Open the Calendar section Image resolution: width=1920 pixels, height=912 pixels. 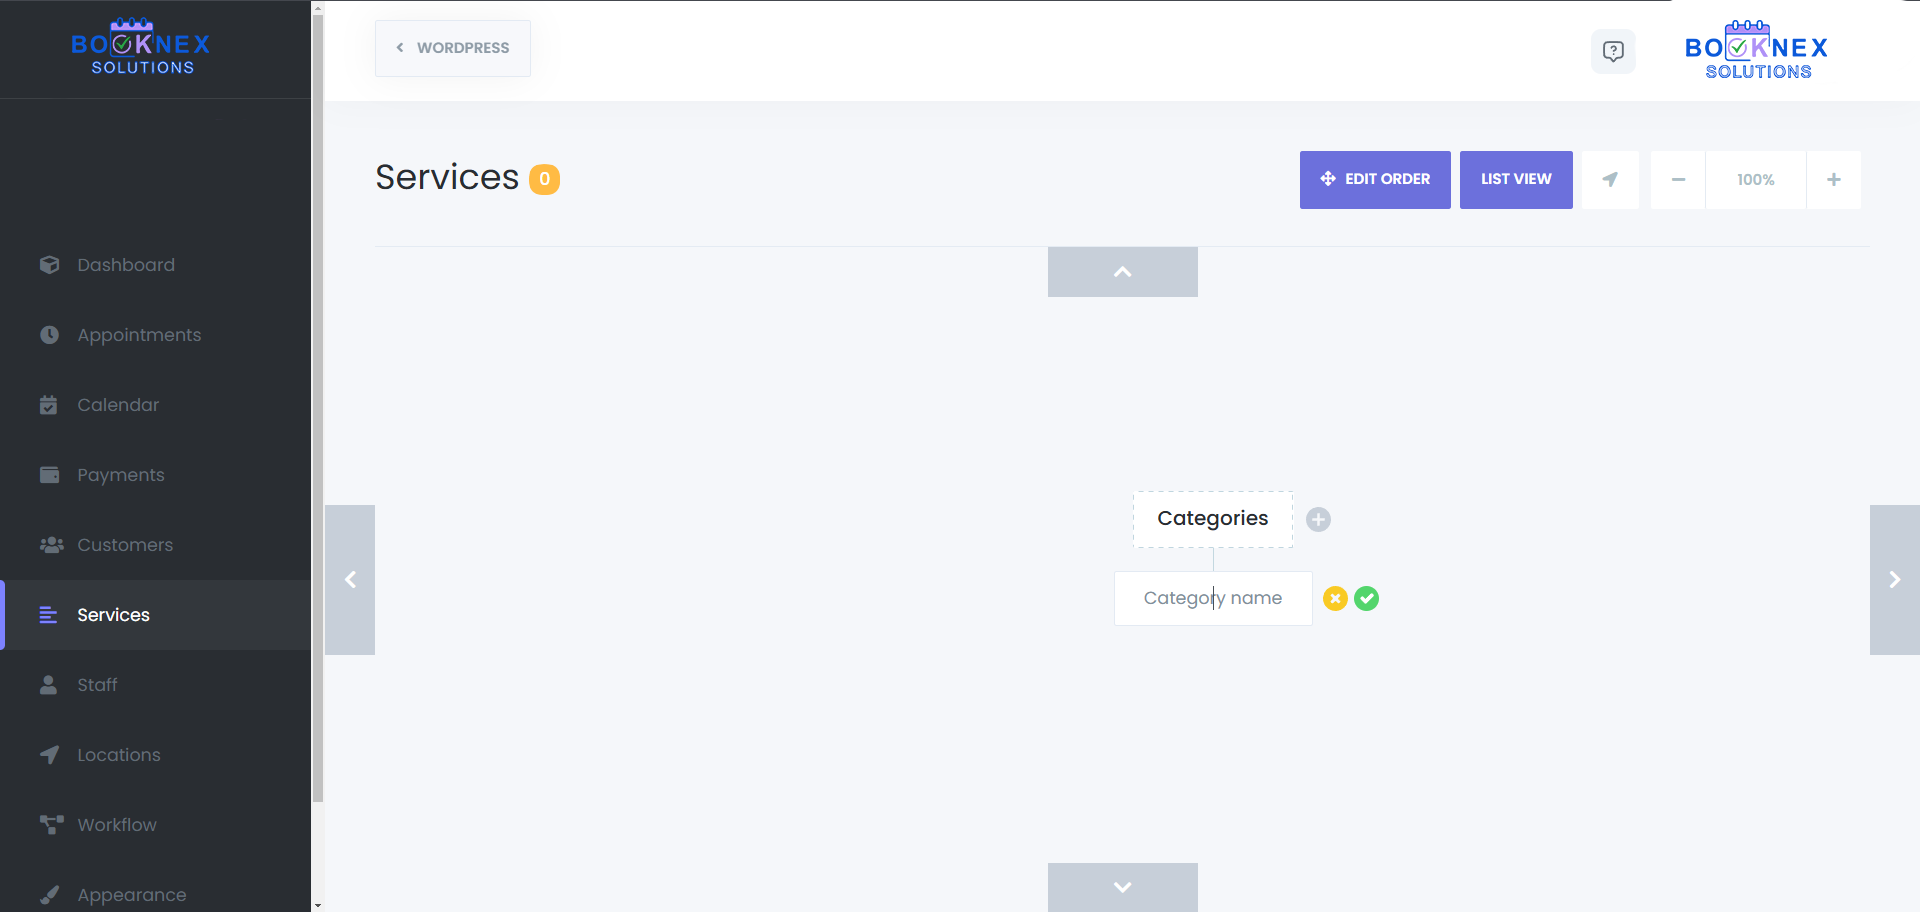[117, 404]
